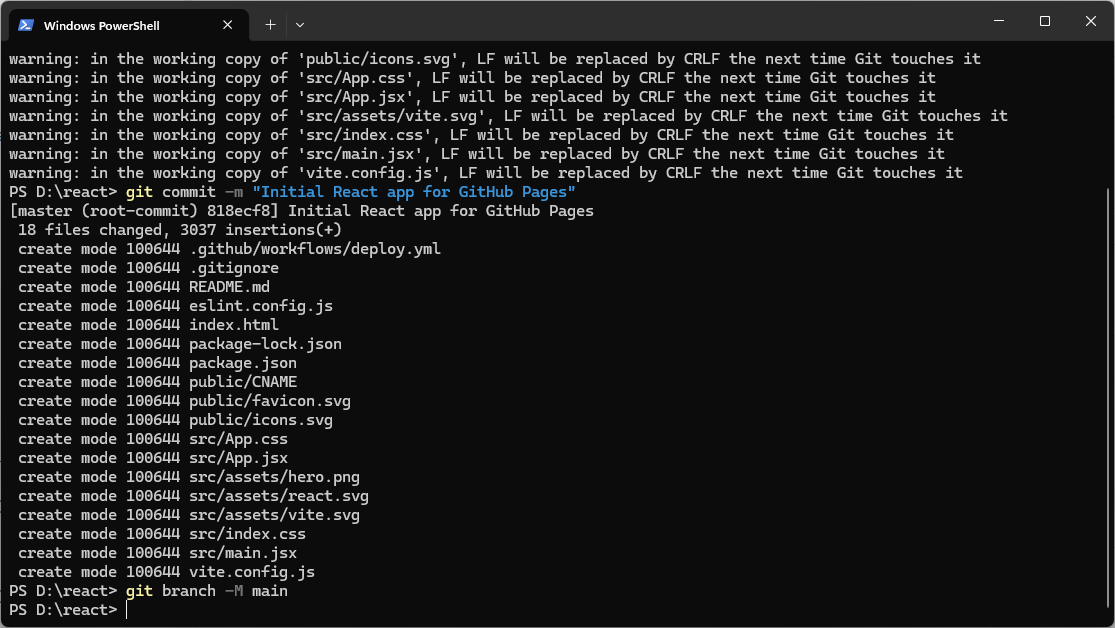The image size is (1115, 628).
Task: Click the 'create mode 100644 src/App.css' line
Action: (153, 440)
